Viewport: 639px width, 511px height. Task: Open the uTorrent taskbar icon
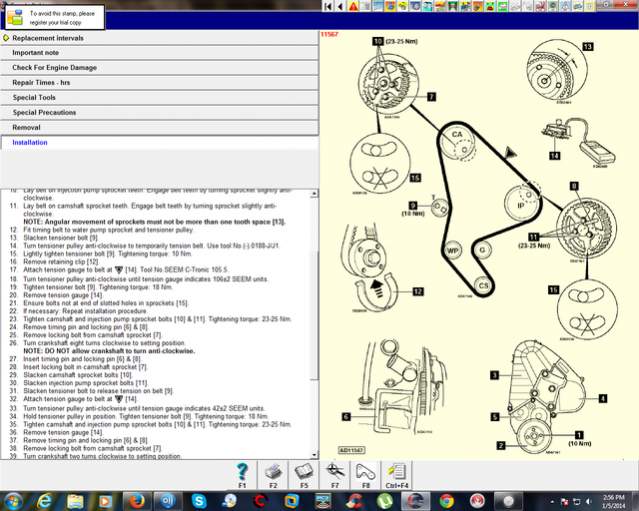[x=384, y=501]
